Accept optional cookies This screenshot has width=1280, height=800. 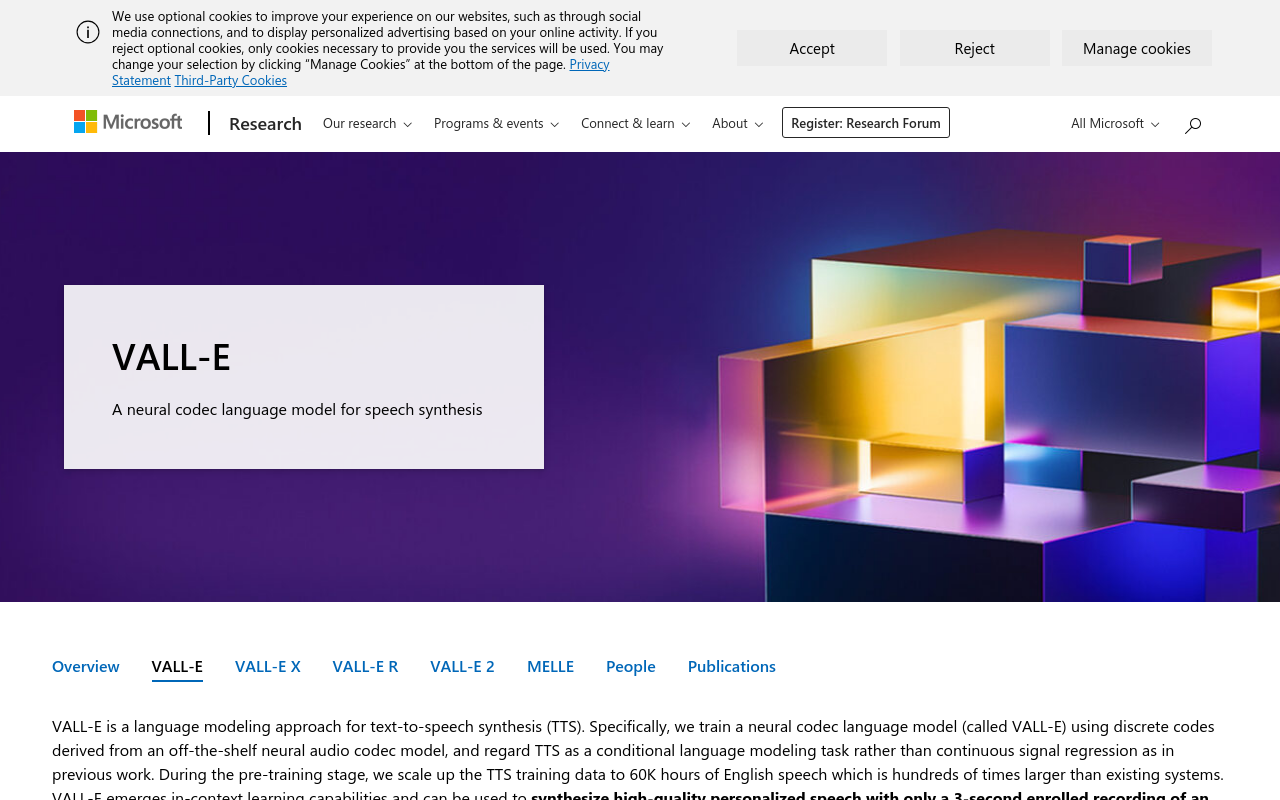[812, 48]
